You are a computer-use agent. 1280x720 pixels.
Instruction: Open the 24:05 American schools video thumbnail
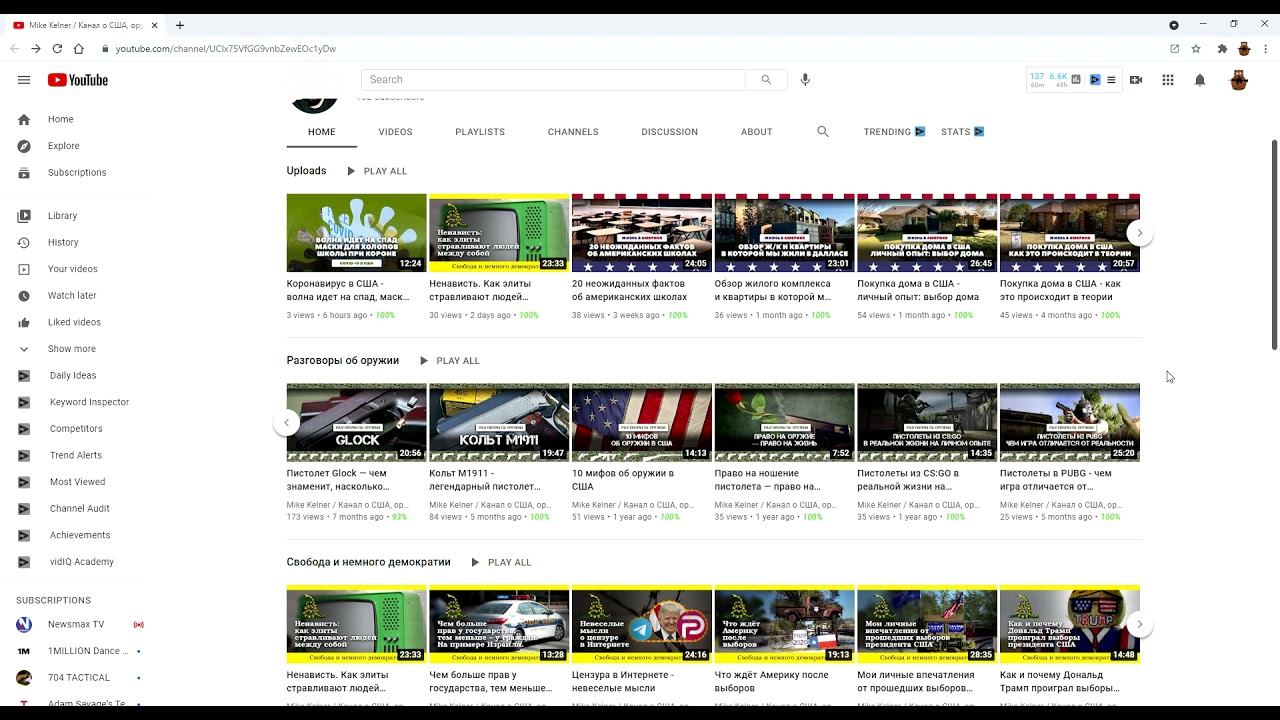tap(642, 233)
